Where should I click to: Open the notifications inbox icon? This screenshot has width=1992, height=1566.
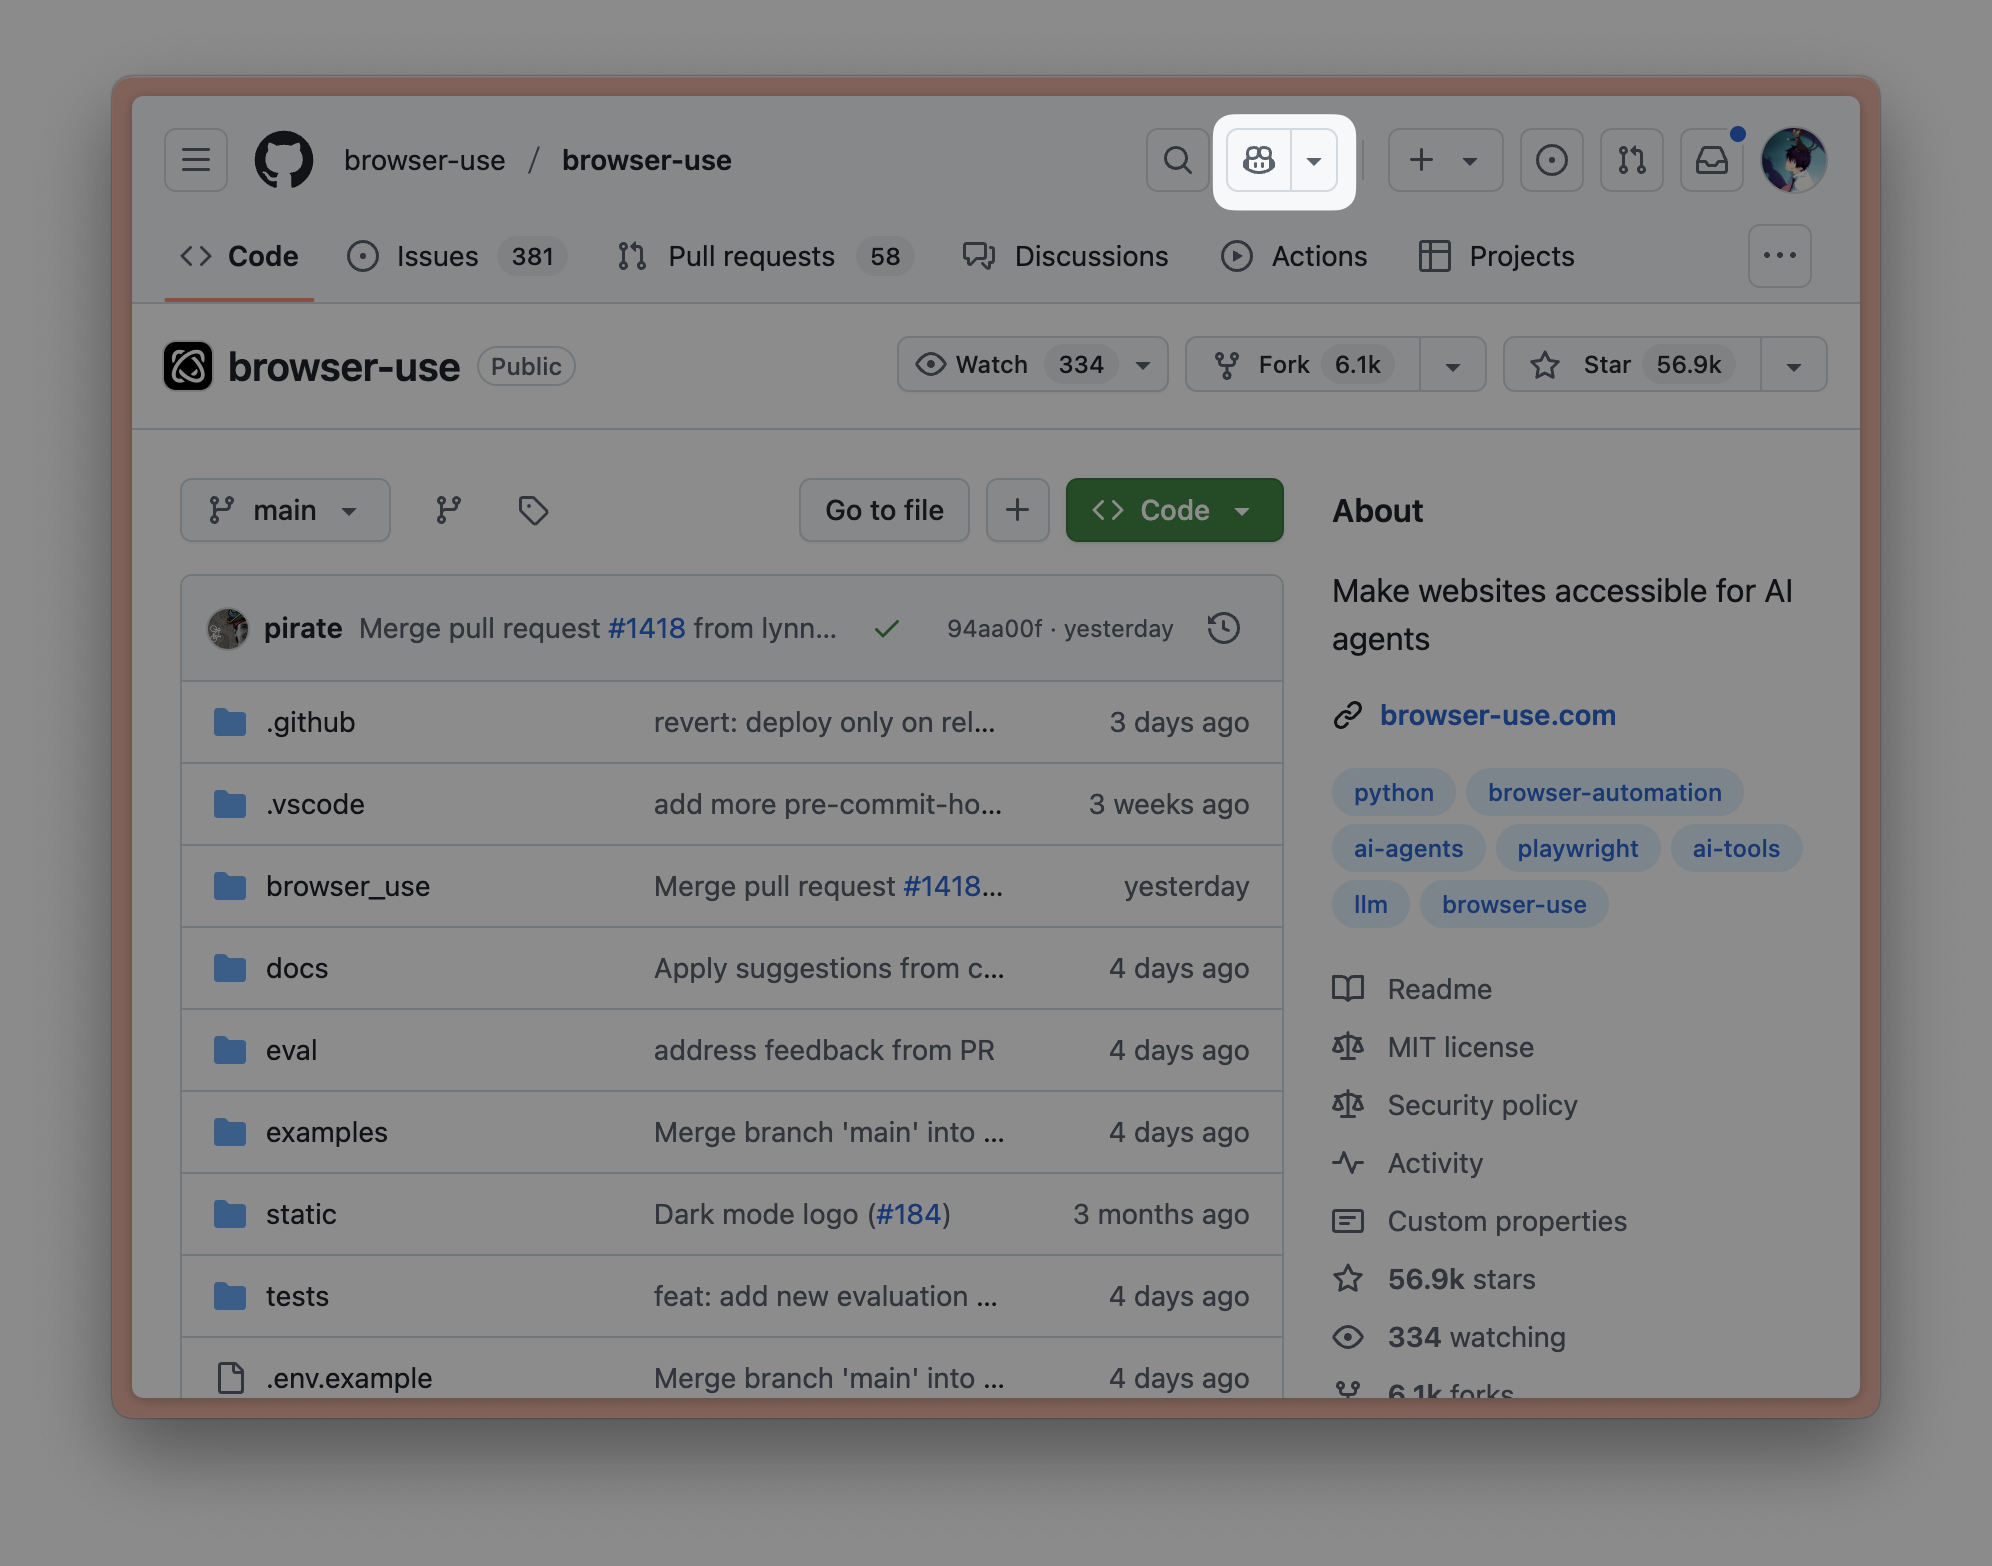tap(1712, 160)
